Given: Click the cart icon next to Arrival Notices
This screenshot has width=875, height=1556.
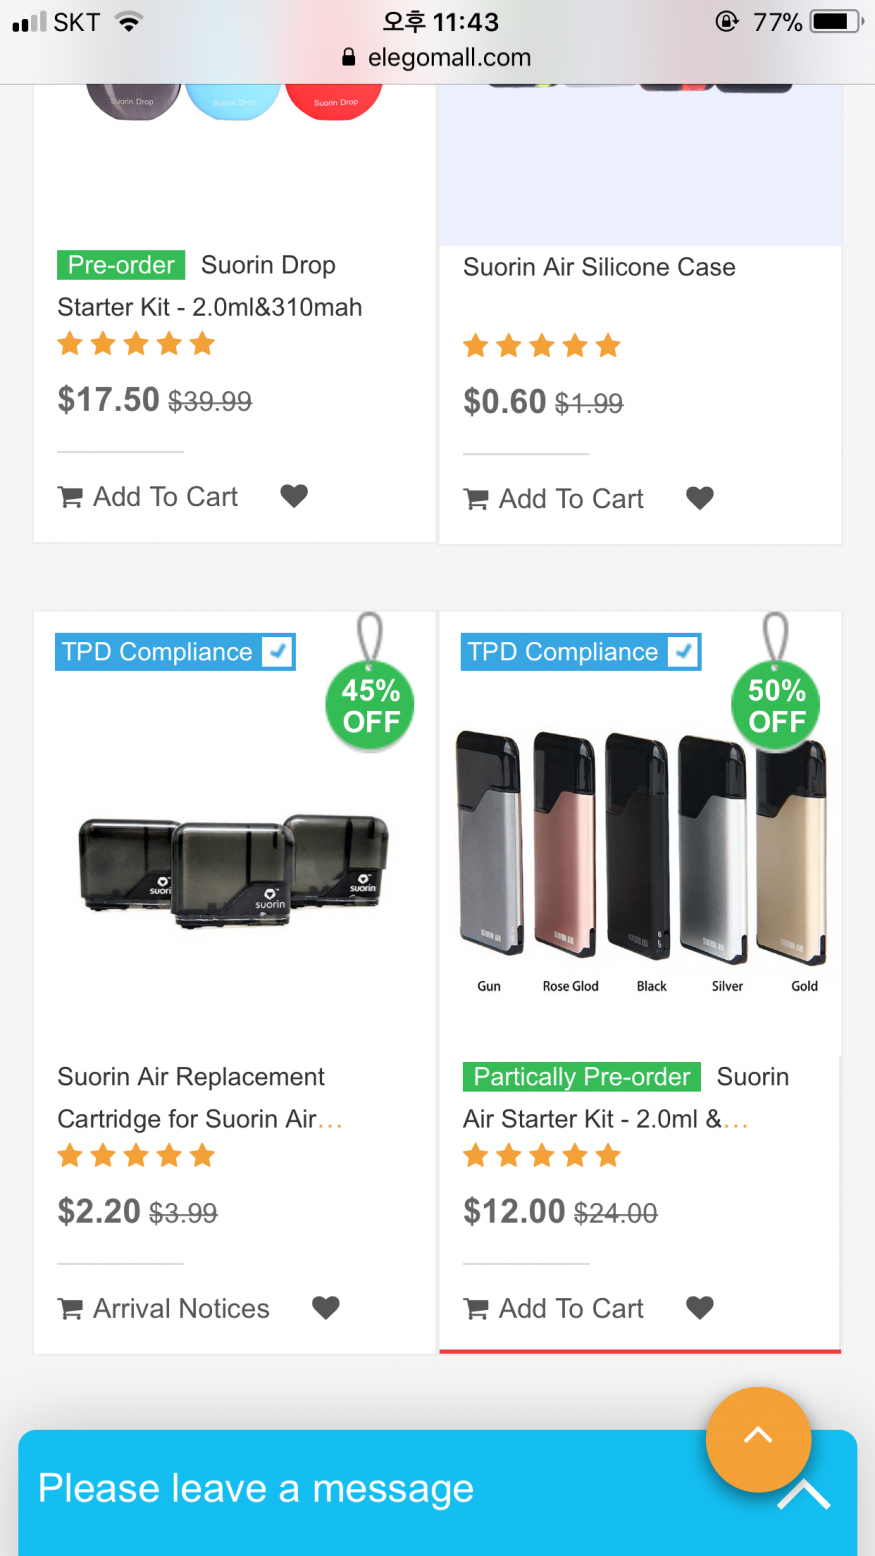Looking at the screenshot, I should pyautogui.click(x=70, y=1309).
